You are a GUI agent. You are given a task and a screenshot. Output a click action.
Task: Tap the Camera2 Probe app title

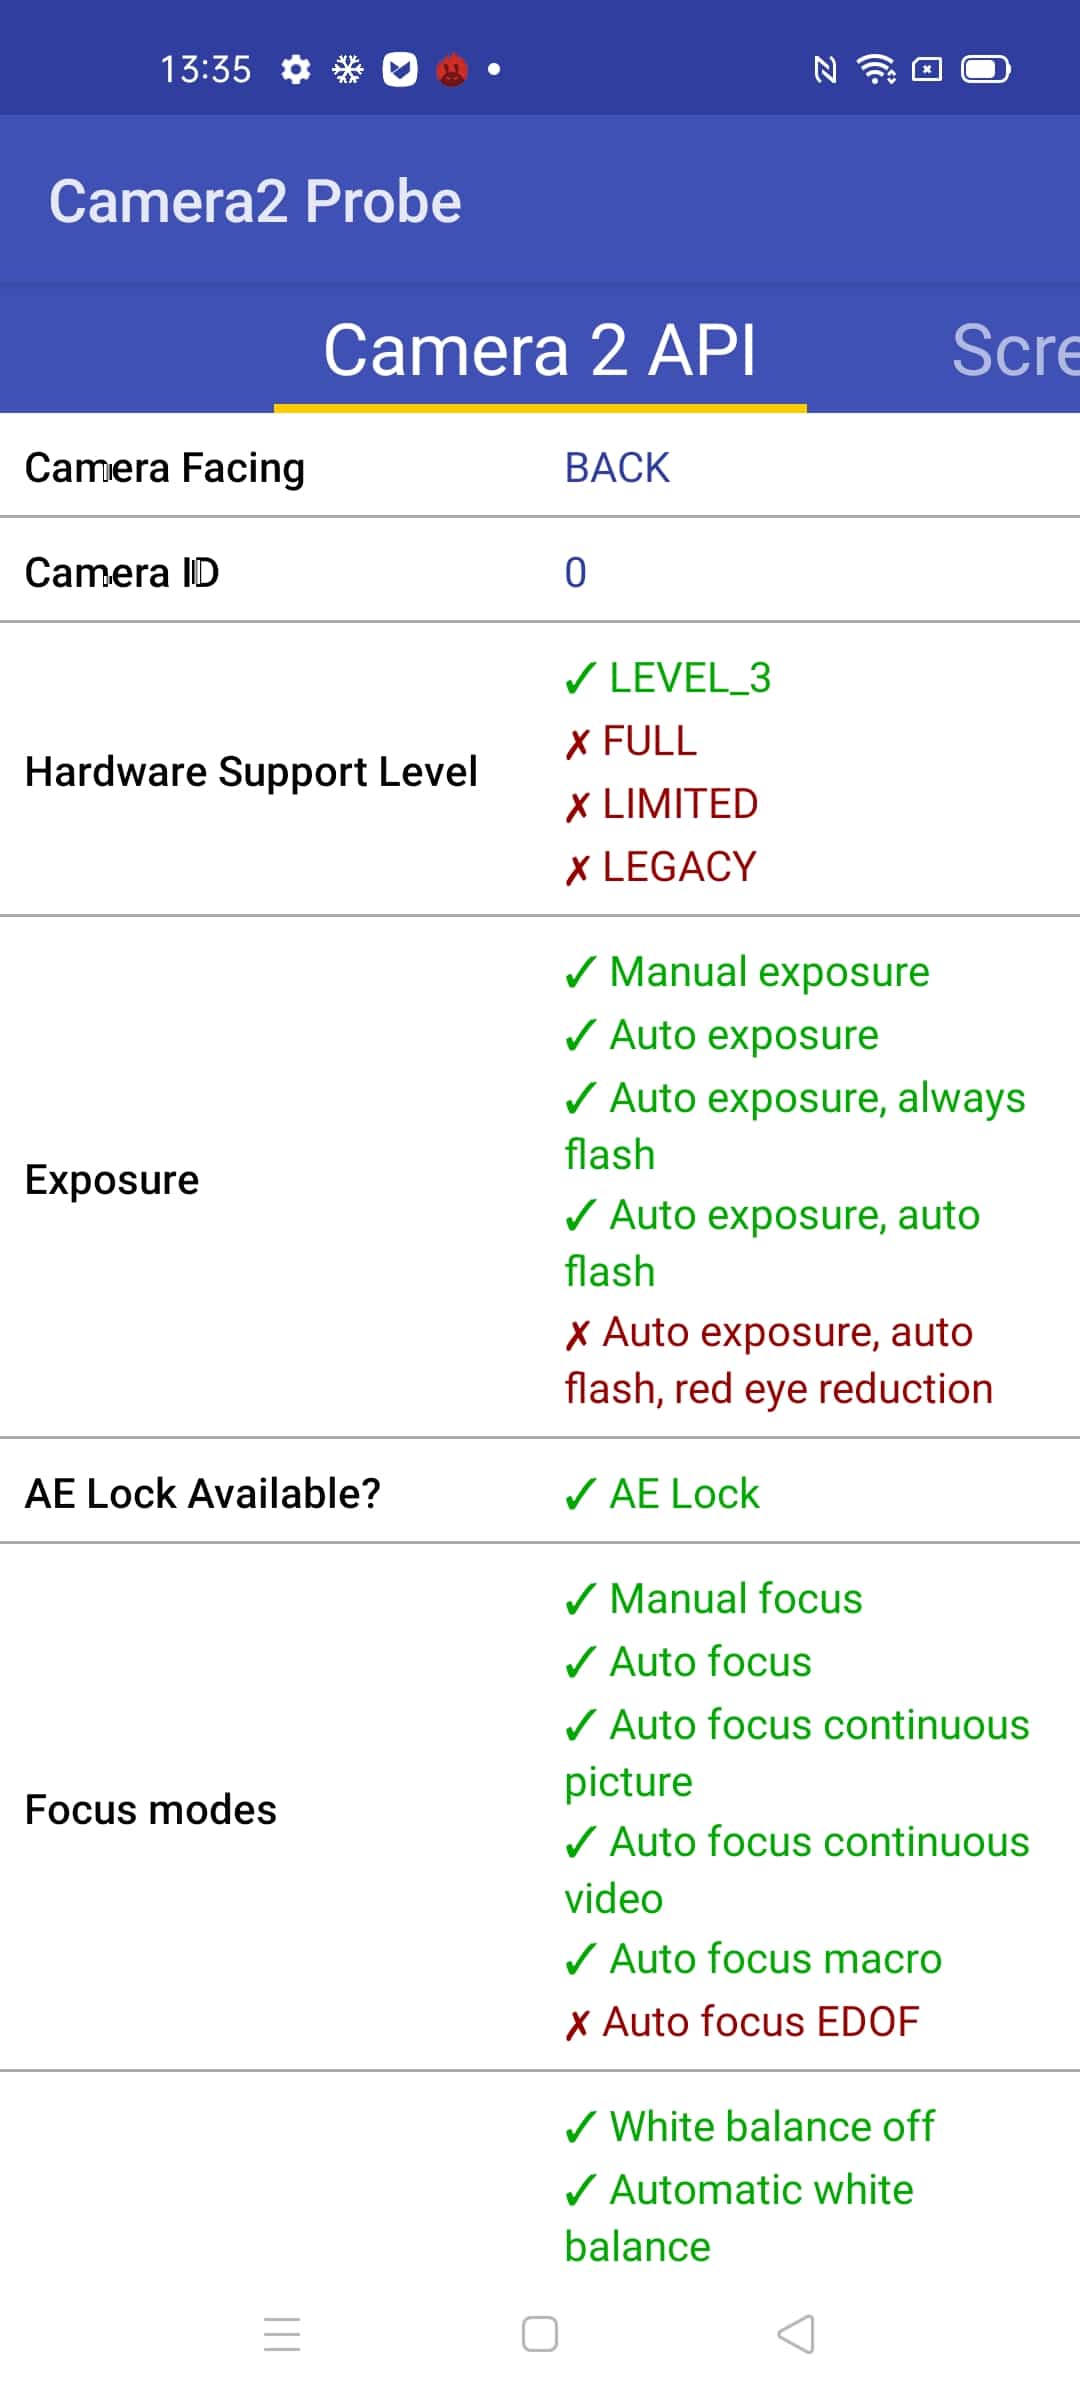255,202
